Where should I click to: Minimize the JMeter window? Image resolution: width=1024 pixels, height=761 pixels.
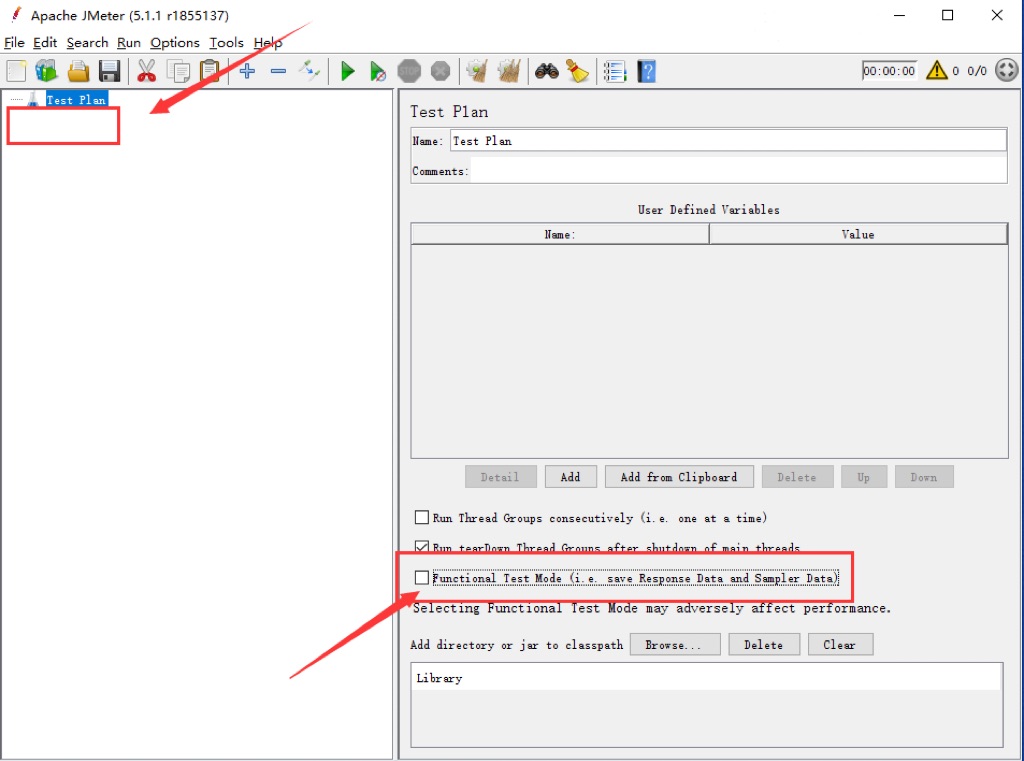tap(899, 15)
